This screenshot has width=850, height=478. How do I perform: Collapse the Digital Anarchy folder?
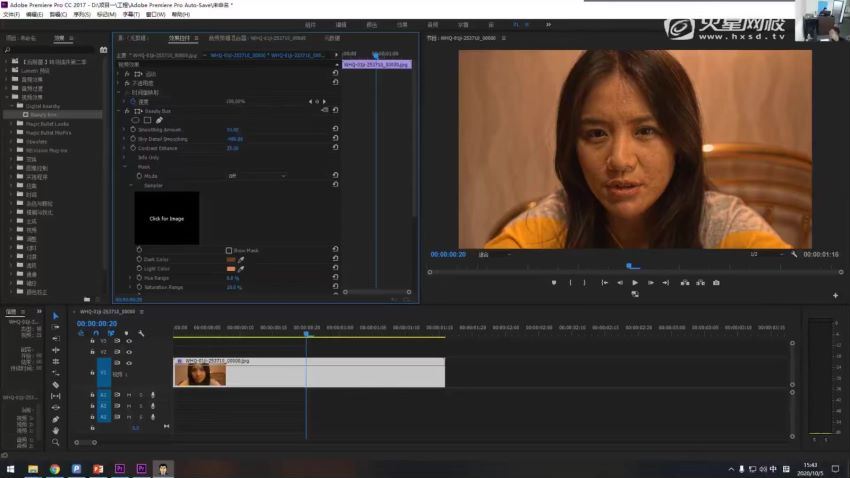[11, 106]
